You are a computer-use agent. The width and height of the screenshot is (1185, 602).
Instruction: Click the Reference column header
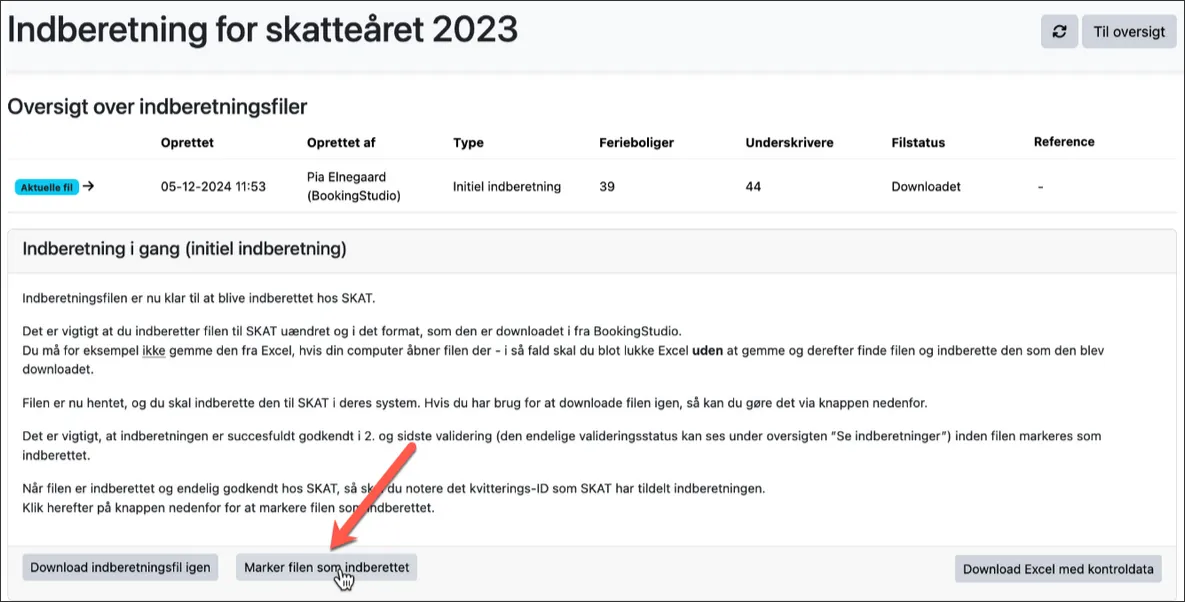pos(1064,142)
